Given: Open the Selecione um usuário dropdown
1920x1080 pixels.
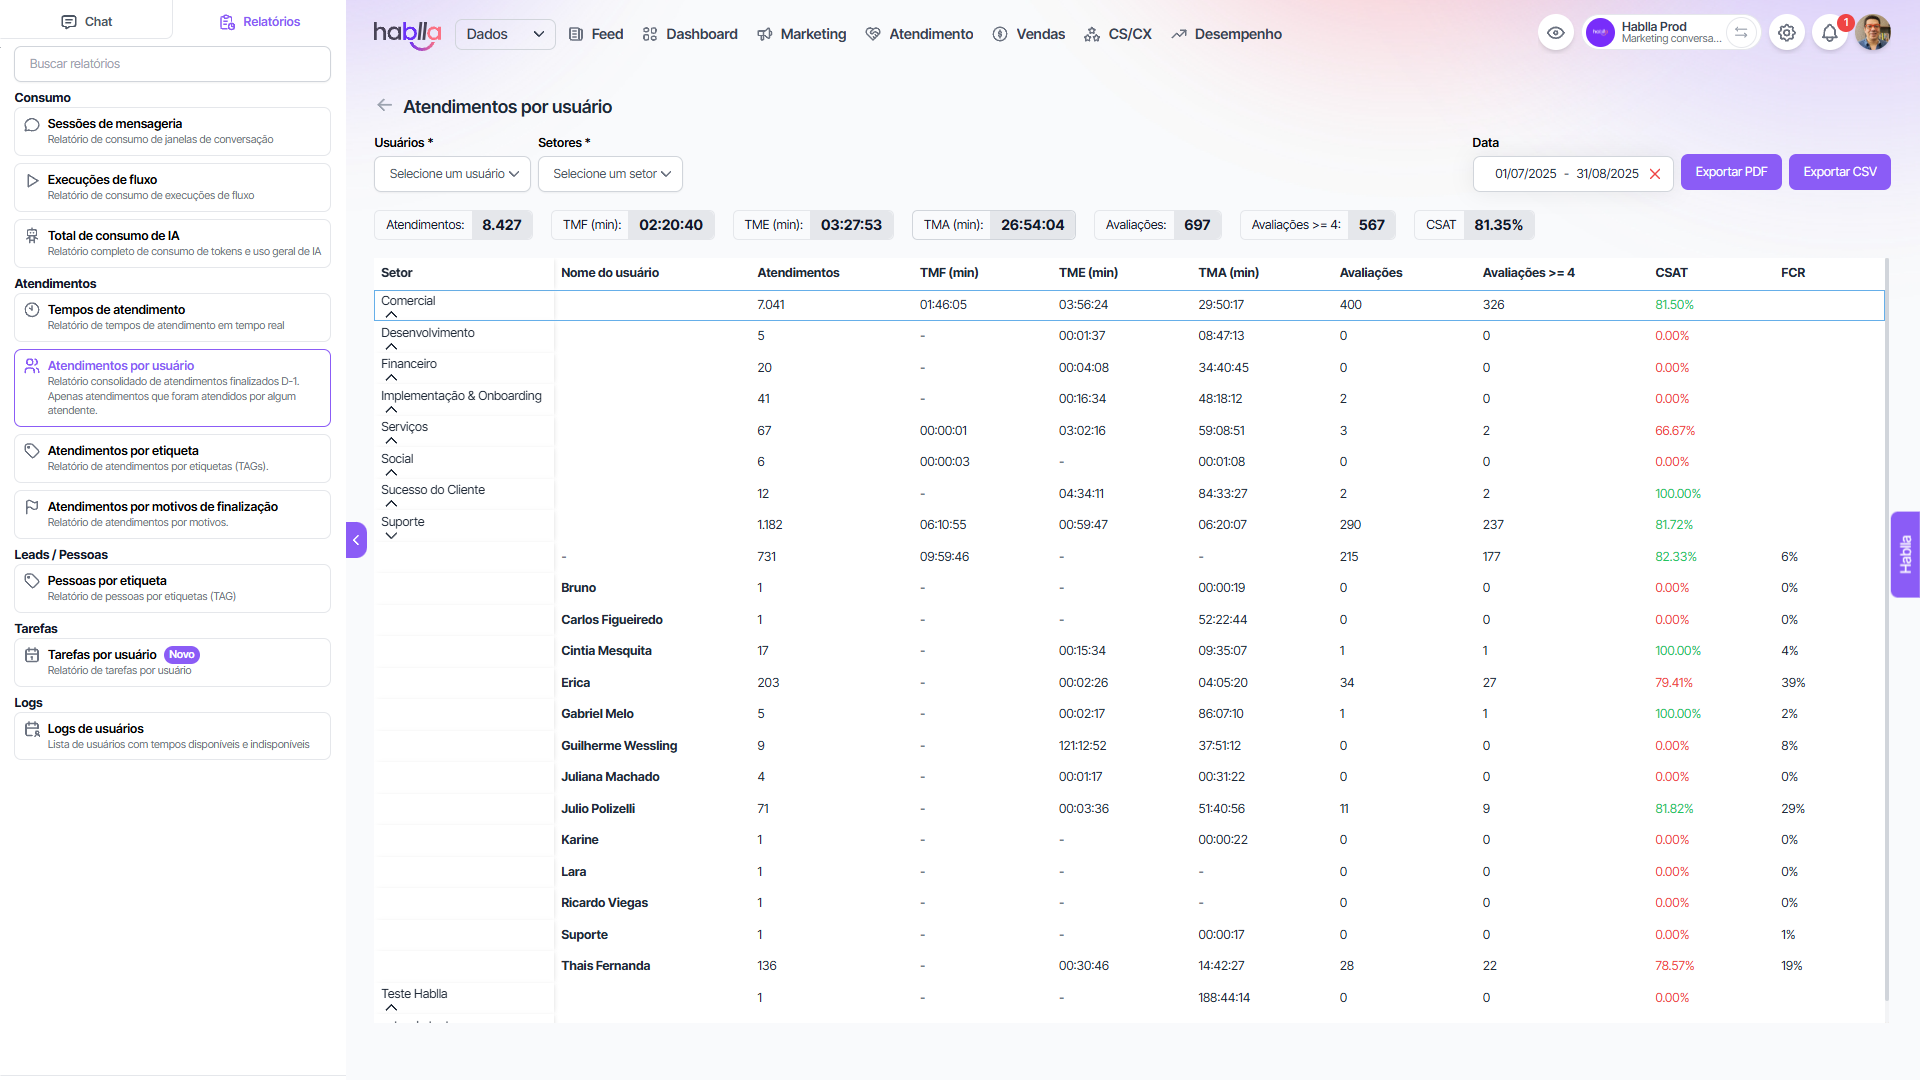Looking at the screenshot, I should click(x=453, y=174).
